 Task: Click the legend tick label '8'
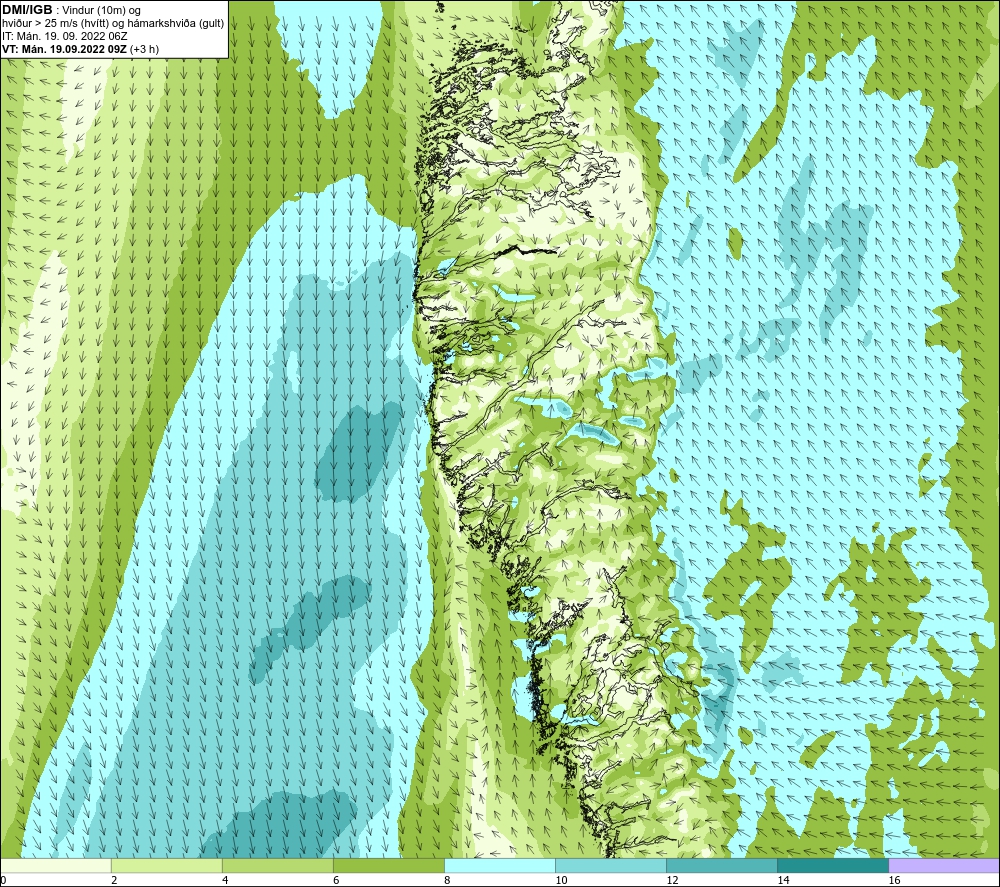point(447,881)
